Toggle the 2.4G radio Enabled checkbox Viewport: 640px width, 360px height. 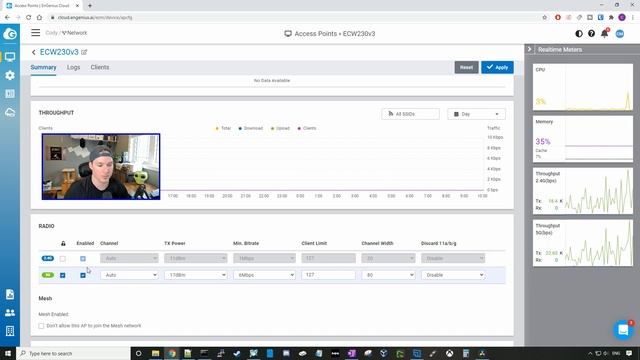coord(83,258)
